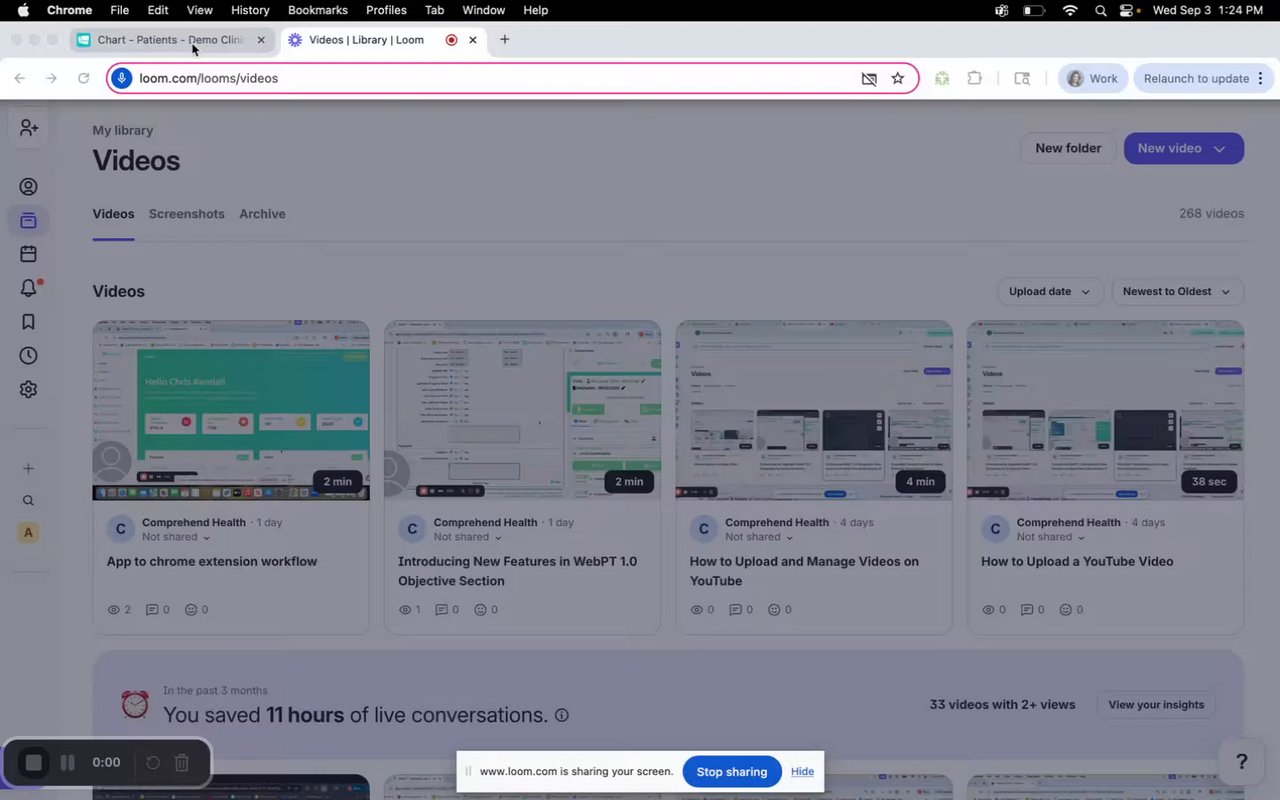Open a new browser tab with plus button
Screen dimensions: 1280x800
(504, 40)
